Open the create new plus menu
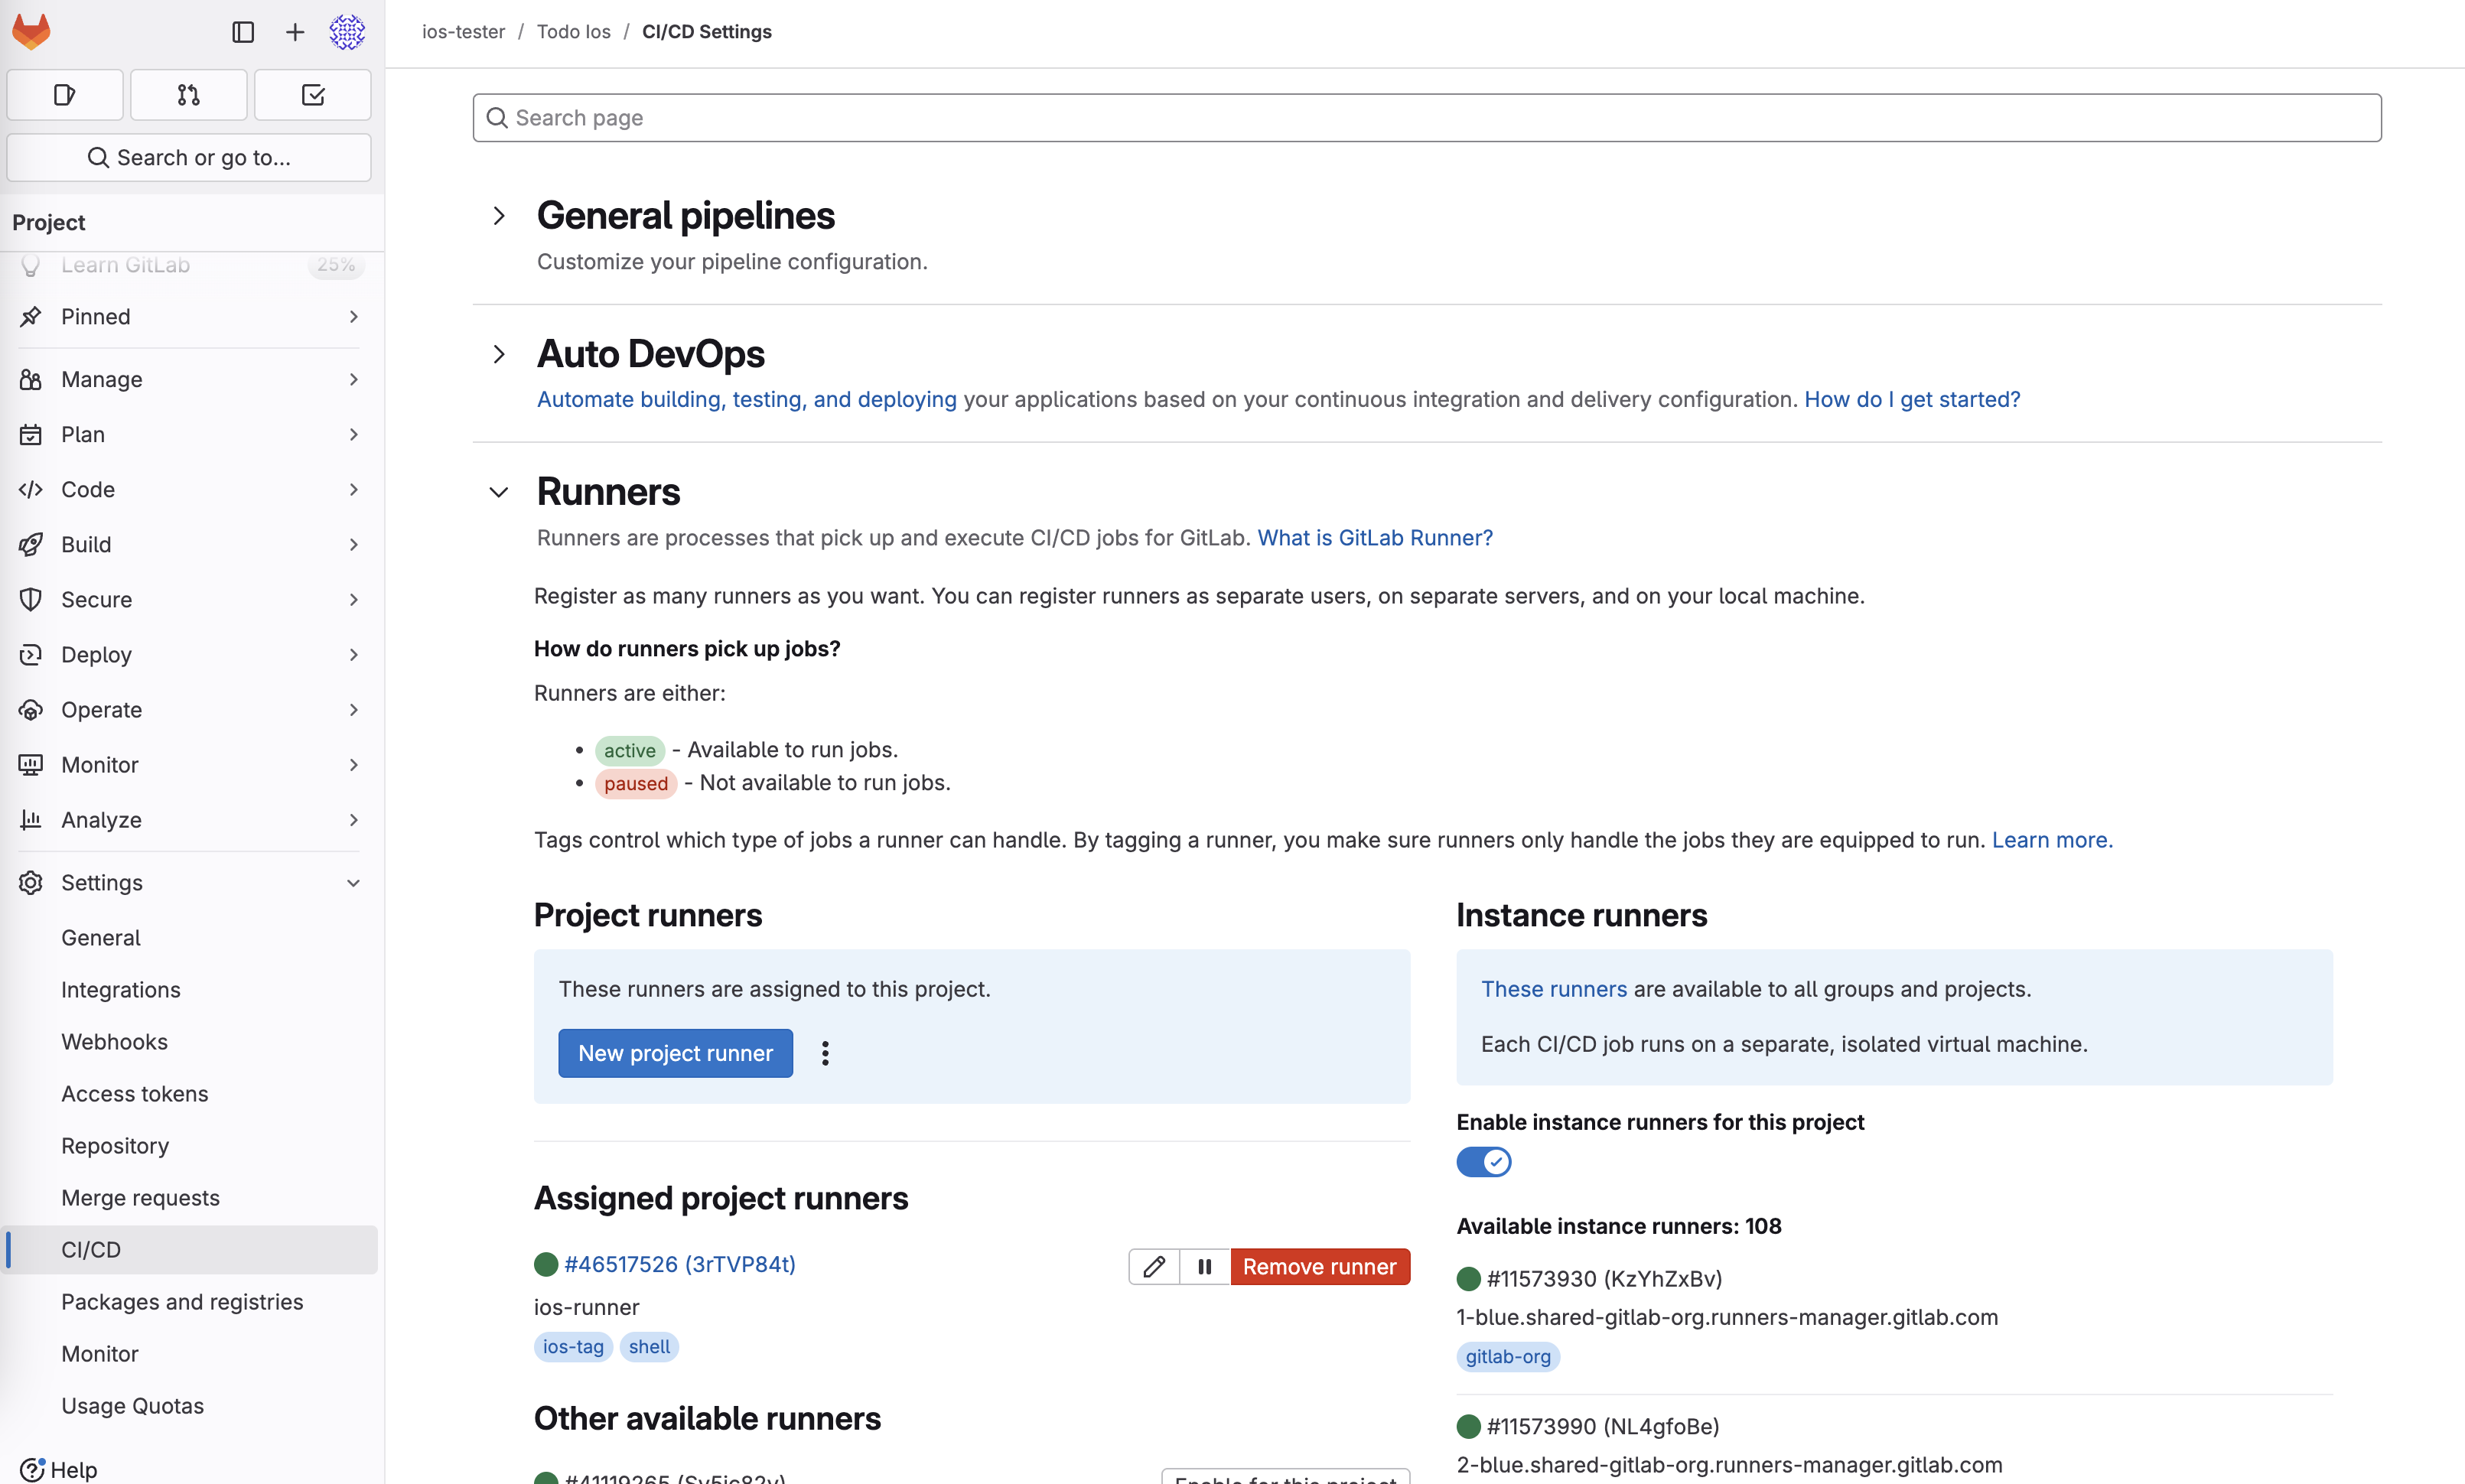 coord(295,32)
